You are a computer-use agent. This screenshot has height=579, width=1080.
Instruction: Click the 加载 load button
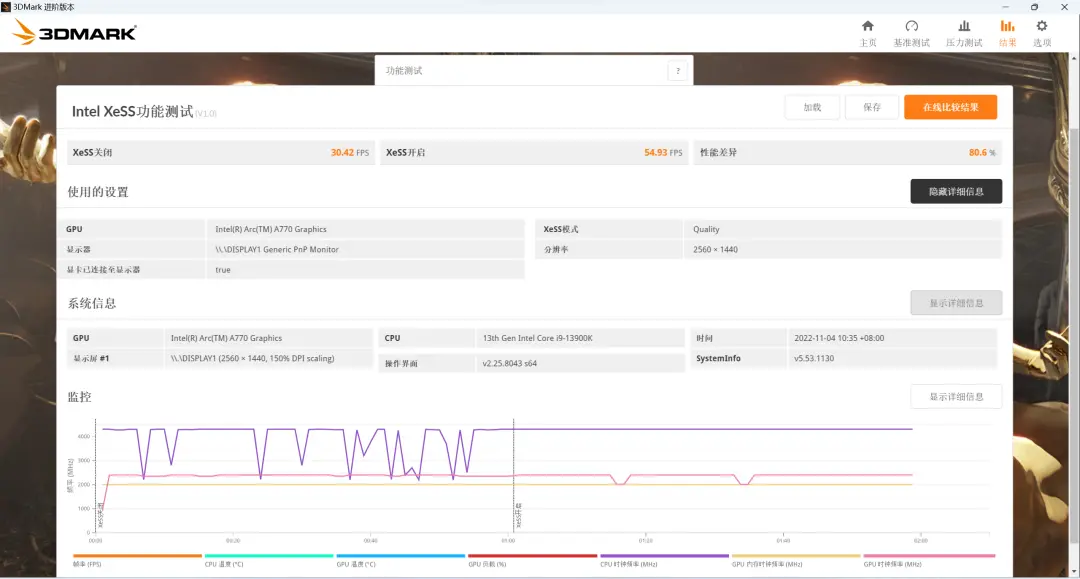(x=812, y=107)
